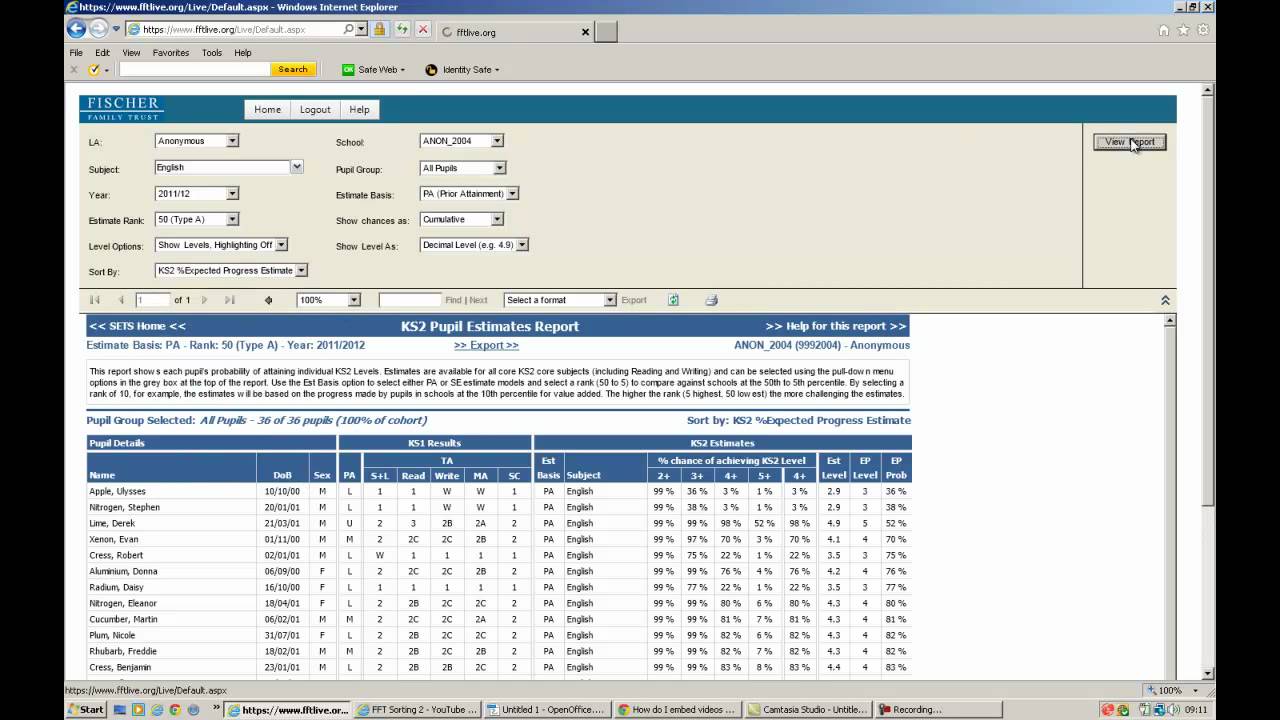This screenshot has width=1280, height=720.
Task: Open the Favorites menu
Action: (x=171, y=53)
